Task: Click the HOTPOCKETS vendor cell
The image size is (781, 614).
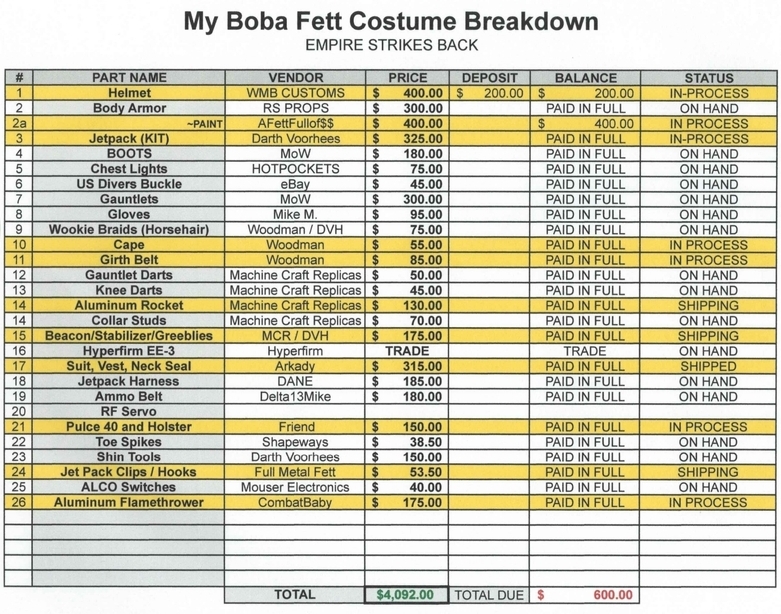Action: 296,169
